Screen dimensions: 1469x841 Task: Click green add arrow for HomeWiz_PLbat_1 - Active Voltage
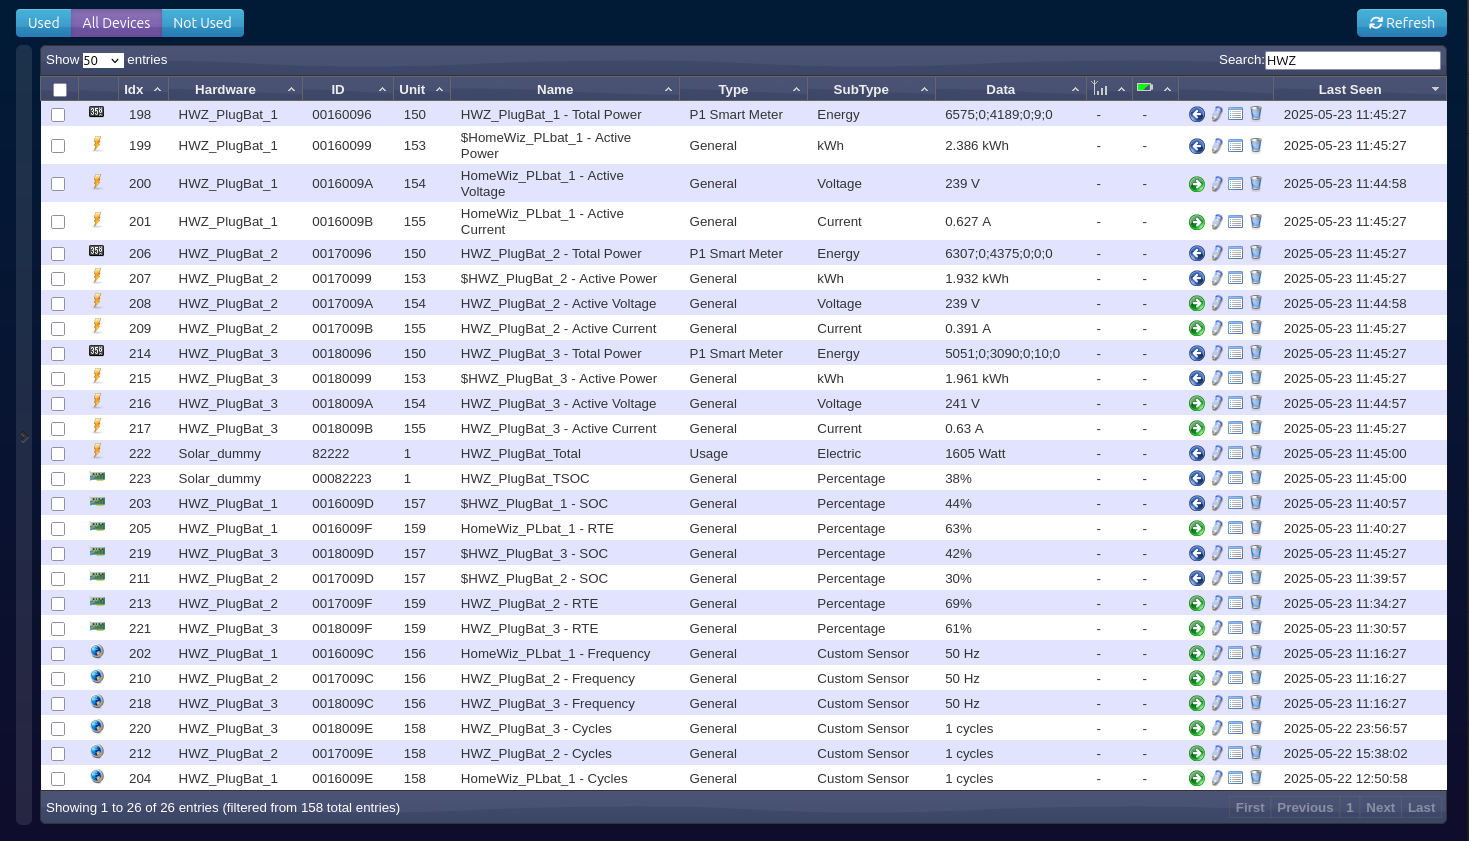pyautogui.click(x=1196, y=184)
